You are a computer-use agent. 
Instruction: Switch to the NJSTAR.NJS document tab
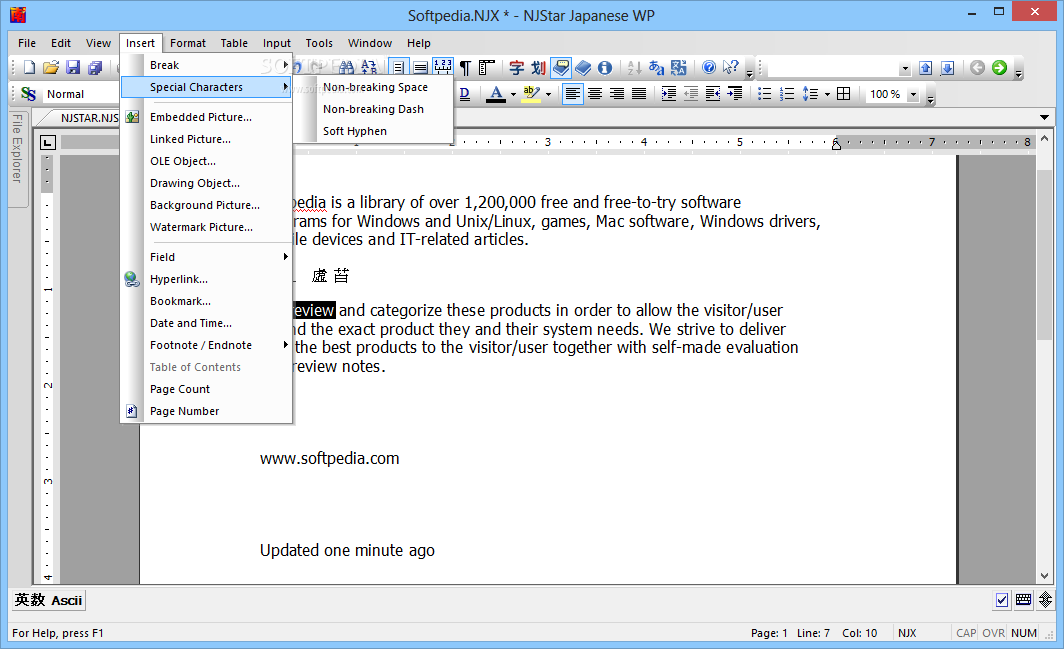point(88,118)
